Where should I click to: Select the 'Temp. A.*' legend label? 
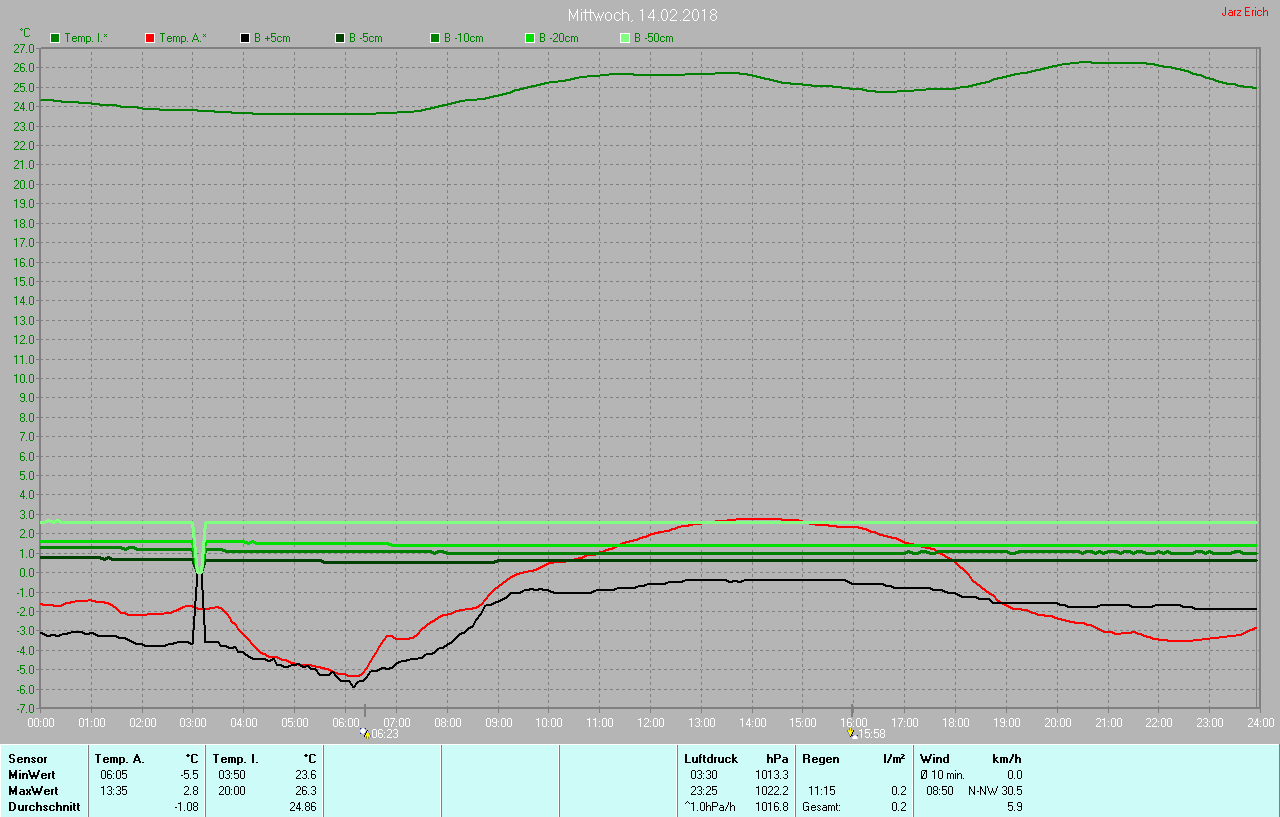184,38
